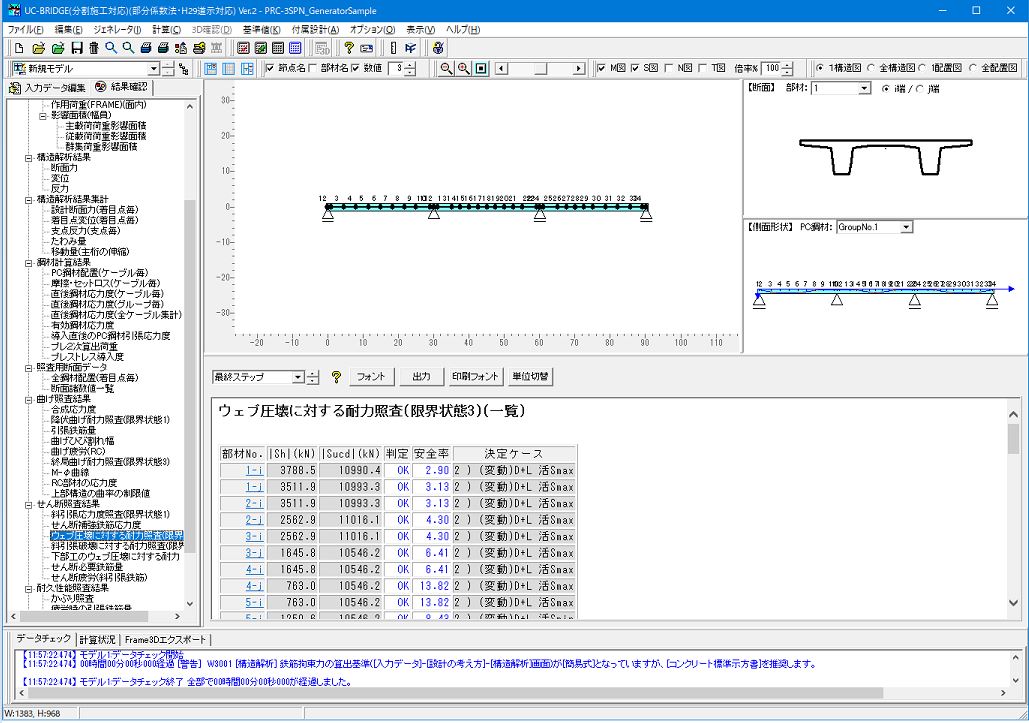This screenshot has width=1029, height=723.
Task: Open the 新規モデル model dropdown
Action: (x=153, y=69)
